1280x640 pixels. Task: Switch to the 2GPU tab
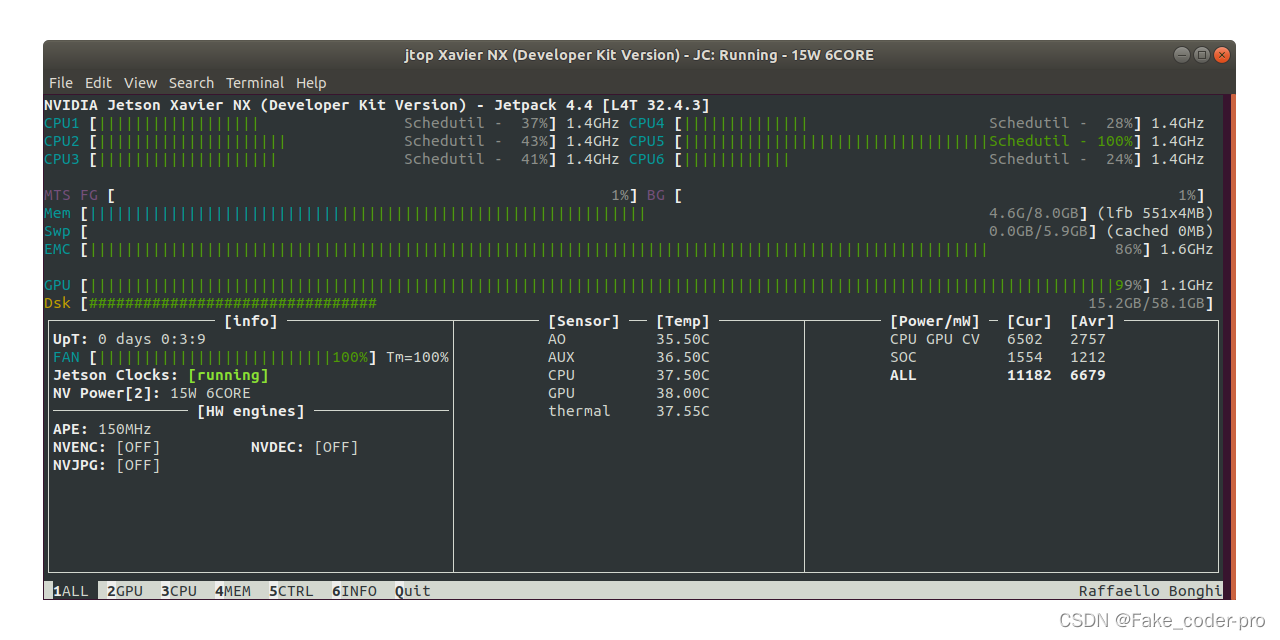[x=125, y=591]
